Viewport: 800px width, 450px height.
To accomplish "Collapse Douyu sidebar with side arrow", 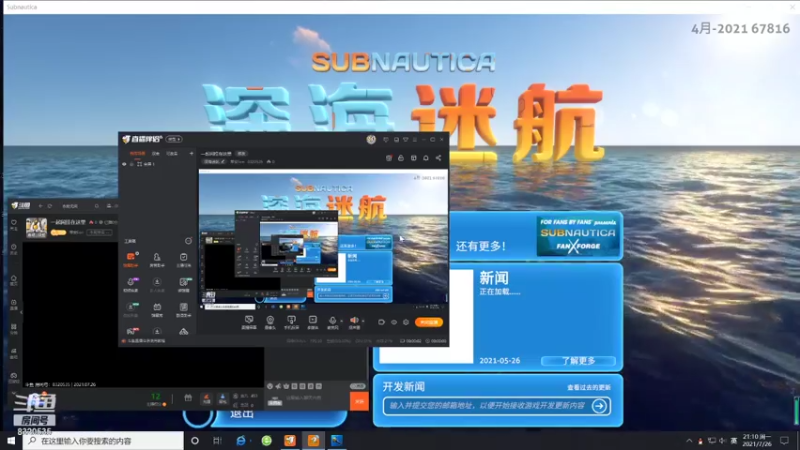I will (x=21, y=312).
